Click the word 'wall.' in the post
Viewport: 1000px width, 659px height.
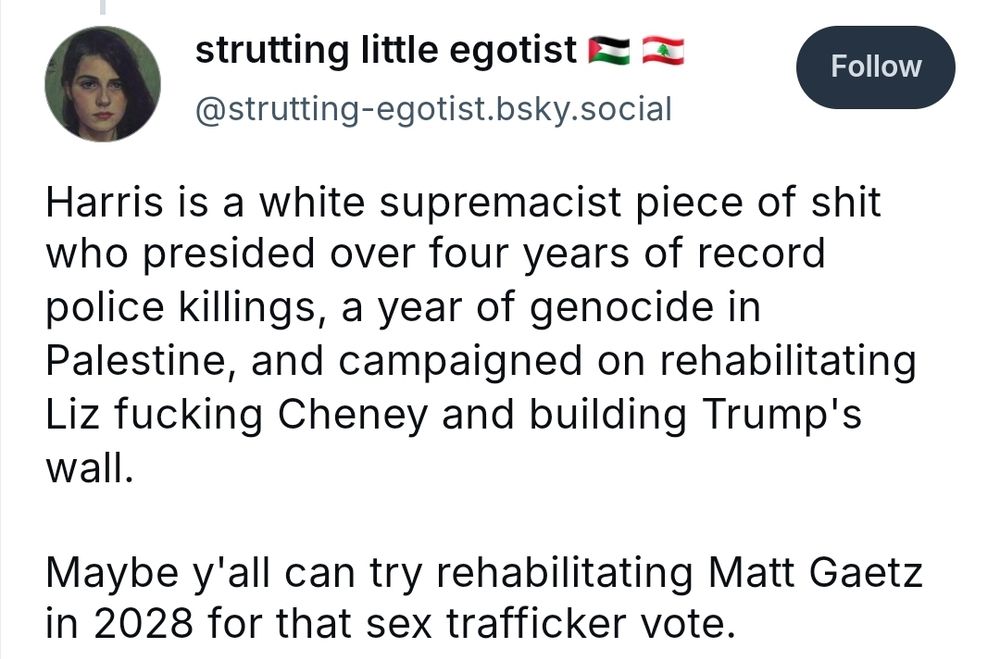pyautogui.click(x=88, y=463)
